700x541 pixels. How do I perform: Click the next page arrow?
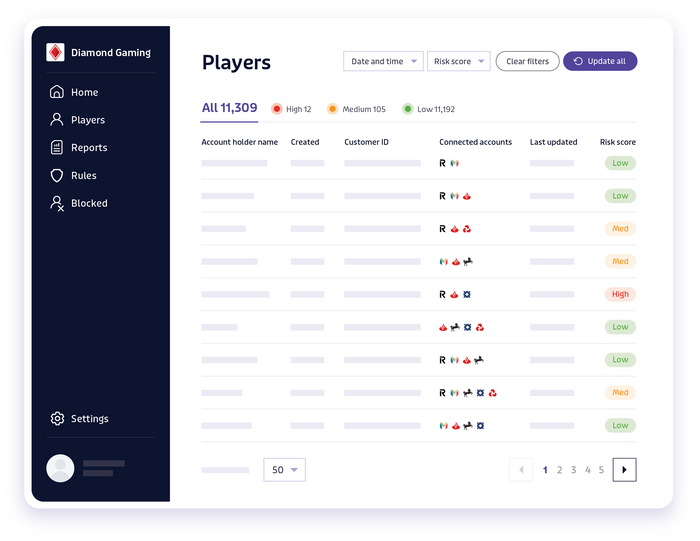click(624, 470)
